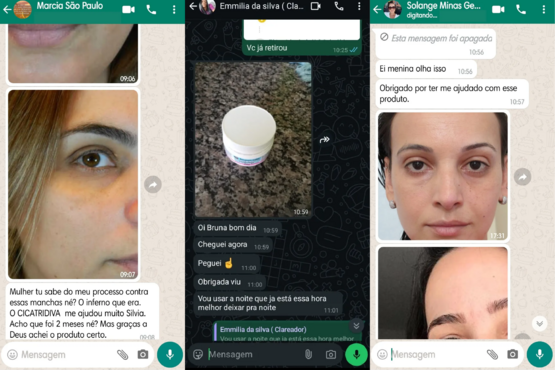Viewport: 555px width, 370px height.
Task: Forward Solange's face photo sent at 17:31
Action: coord(522,177)
